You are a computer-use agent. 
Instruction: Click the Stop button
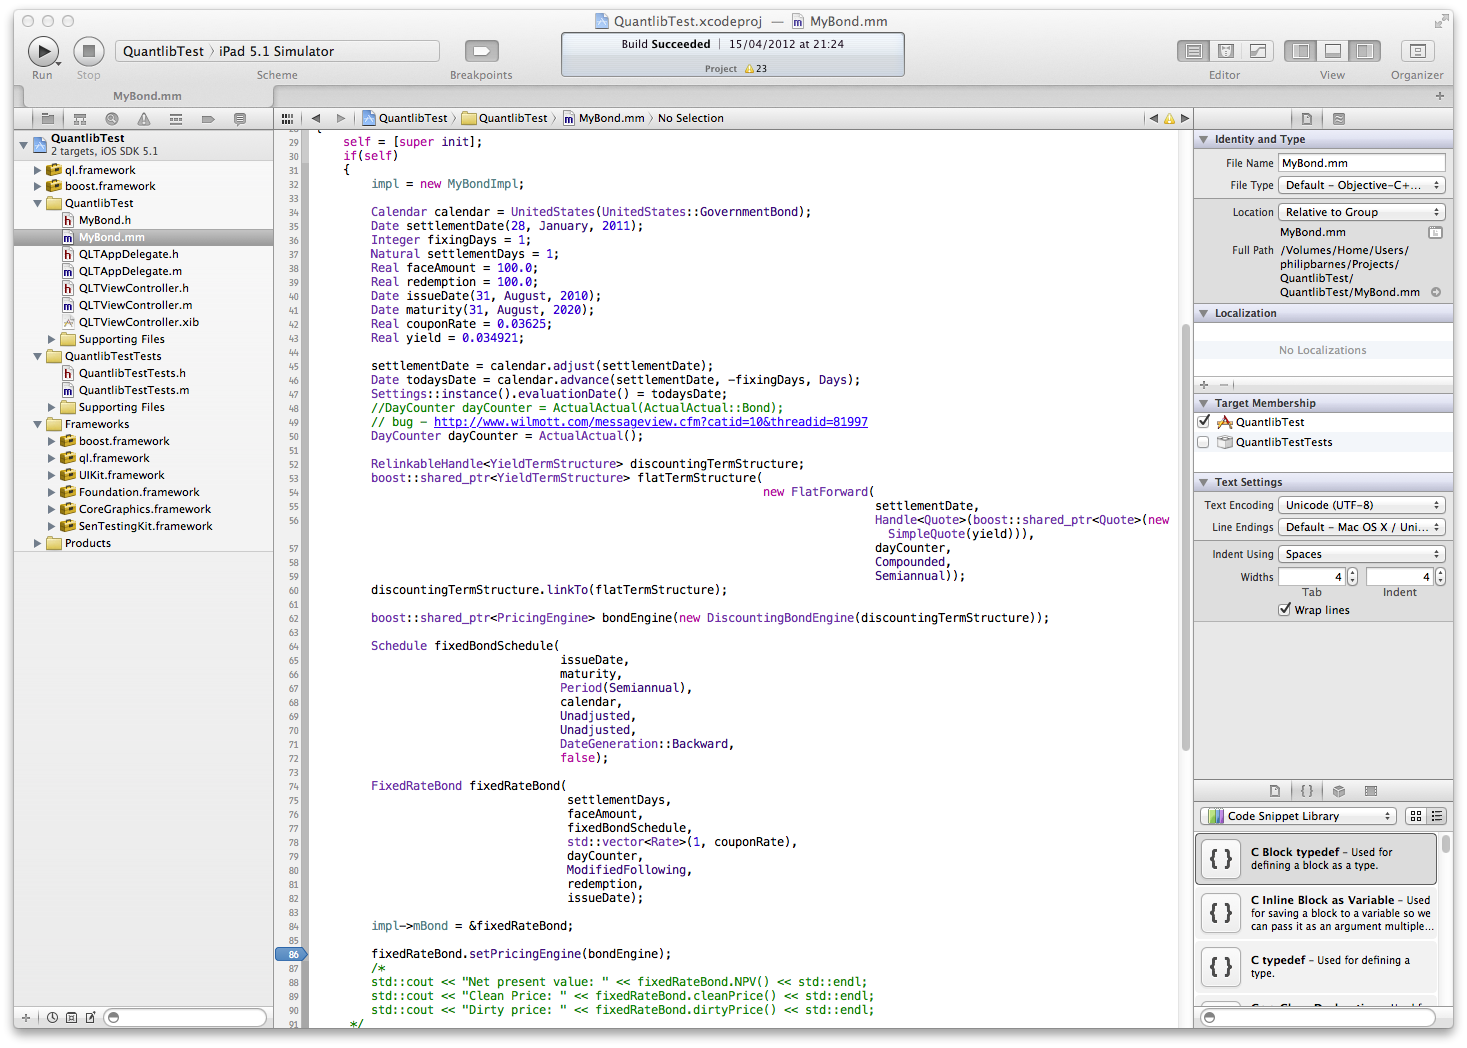click(x=88, y=51)
